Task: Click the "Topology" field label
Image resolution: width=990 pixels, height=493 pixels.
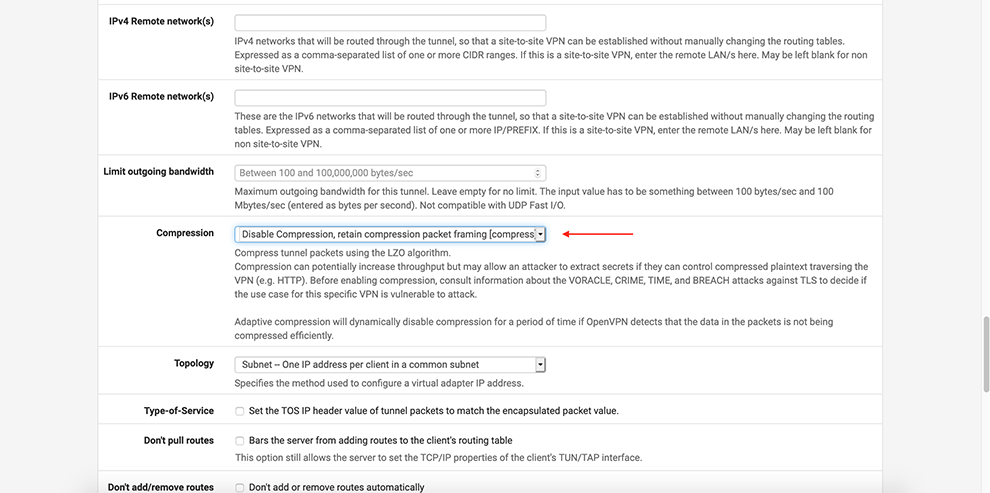Action: point(193,364)
